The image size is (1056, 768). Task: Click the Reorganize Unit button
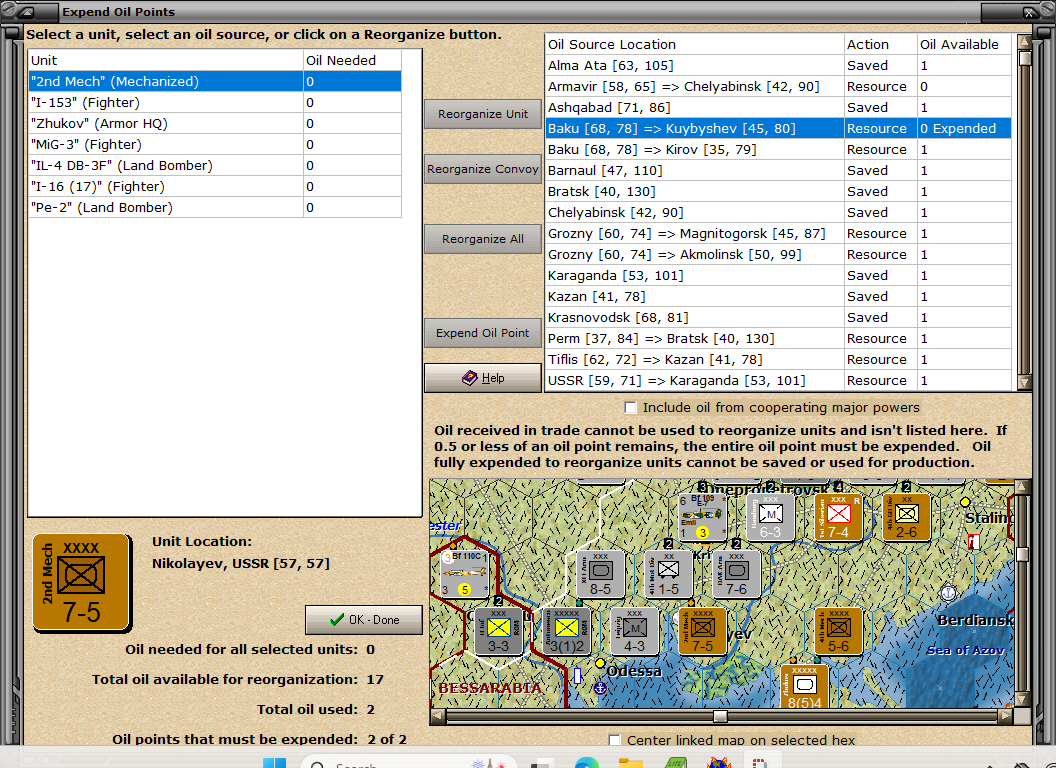[483, 114]
